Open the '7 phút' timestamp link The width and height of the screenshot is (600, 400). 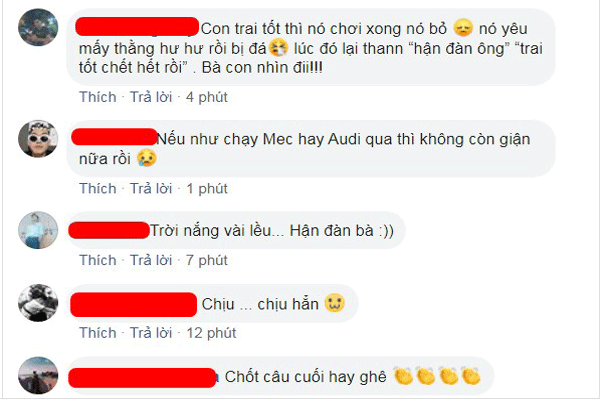pos(207,260)
